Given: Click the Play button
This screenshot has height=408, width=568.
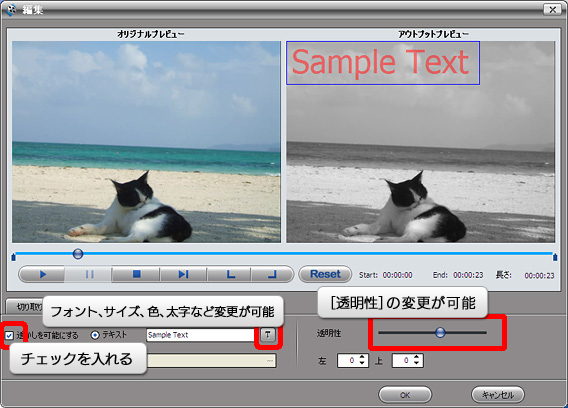Looking at the screenshot, I should (x=42, y=274).
